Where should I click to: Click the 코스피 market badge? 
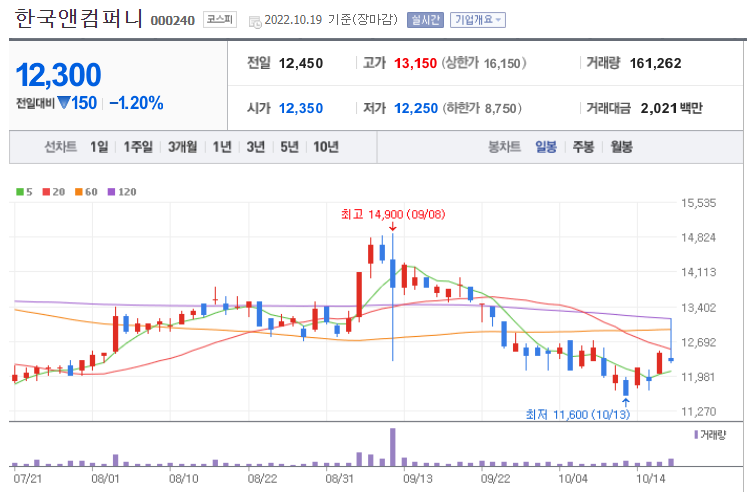[220, 20]
